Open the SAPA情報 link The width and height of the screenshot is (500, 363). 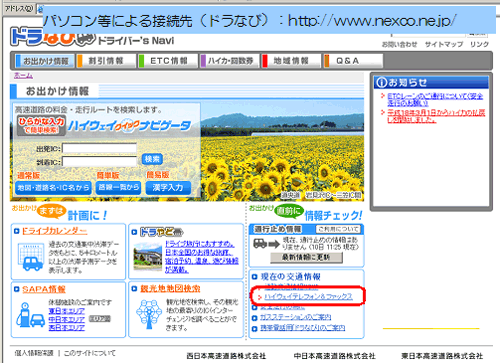44,289
